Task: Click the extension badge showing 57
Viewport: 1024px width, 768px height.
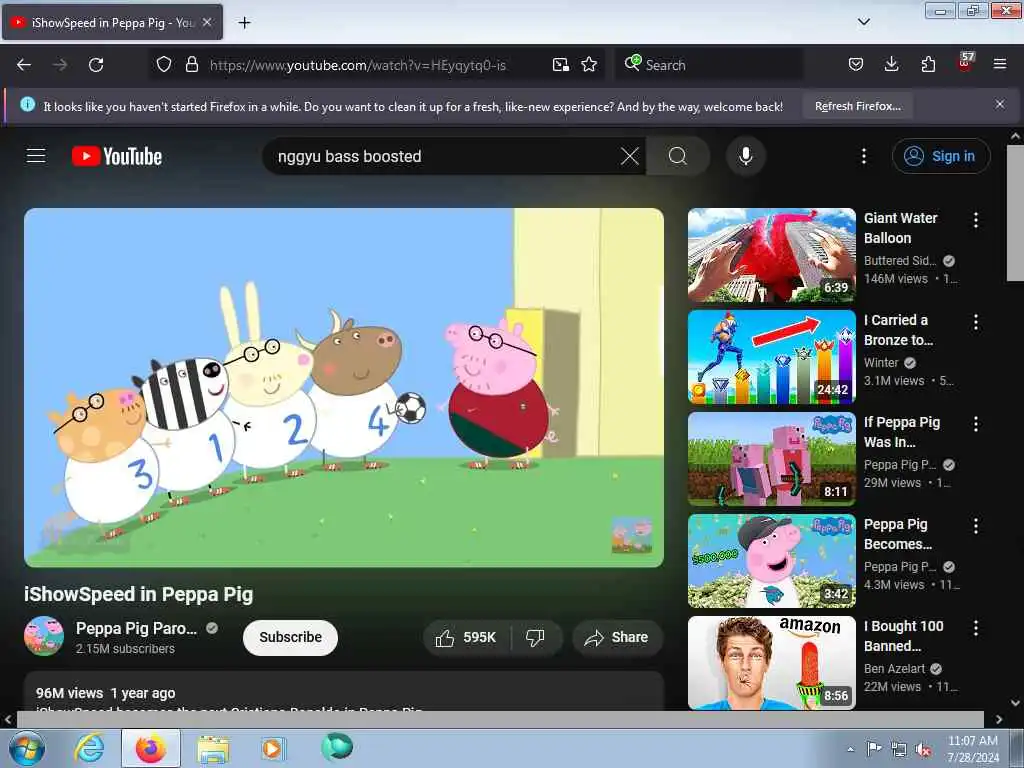Action: (x=966, y=62)
